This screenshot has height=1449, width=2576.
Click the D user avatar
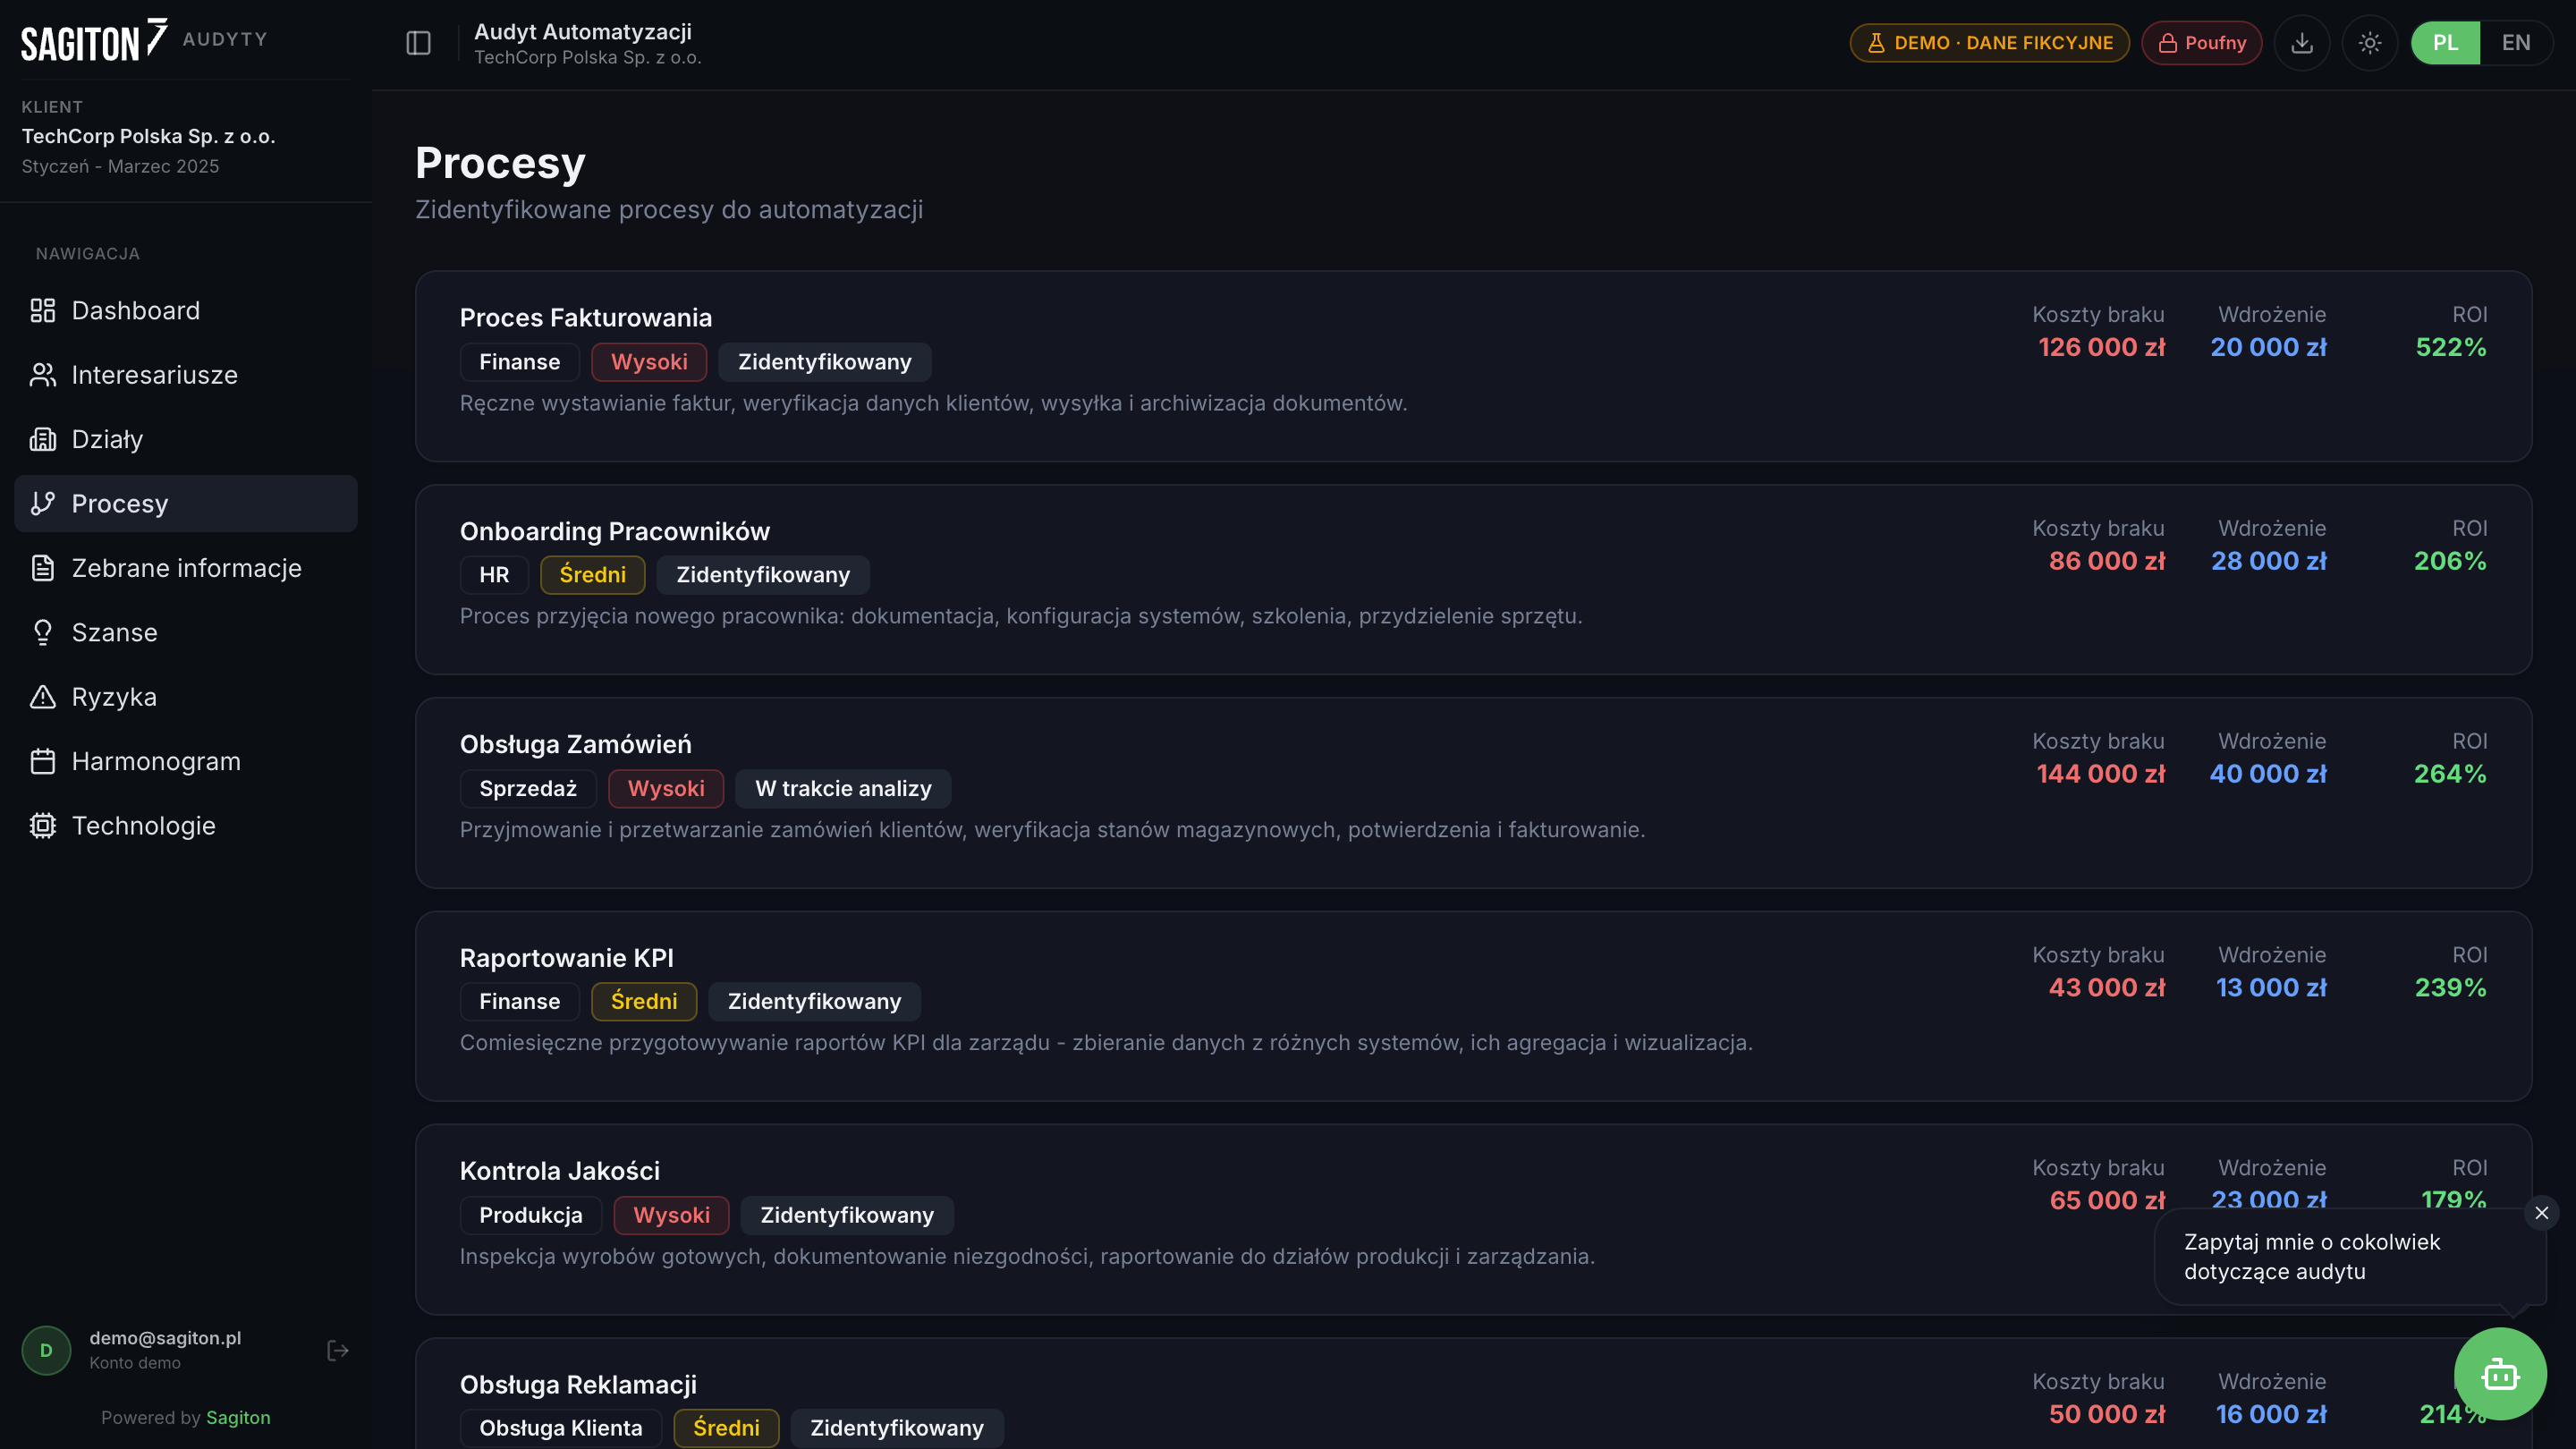pos(46,1351)
